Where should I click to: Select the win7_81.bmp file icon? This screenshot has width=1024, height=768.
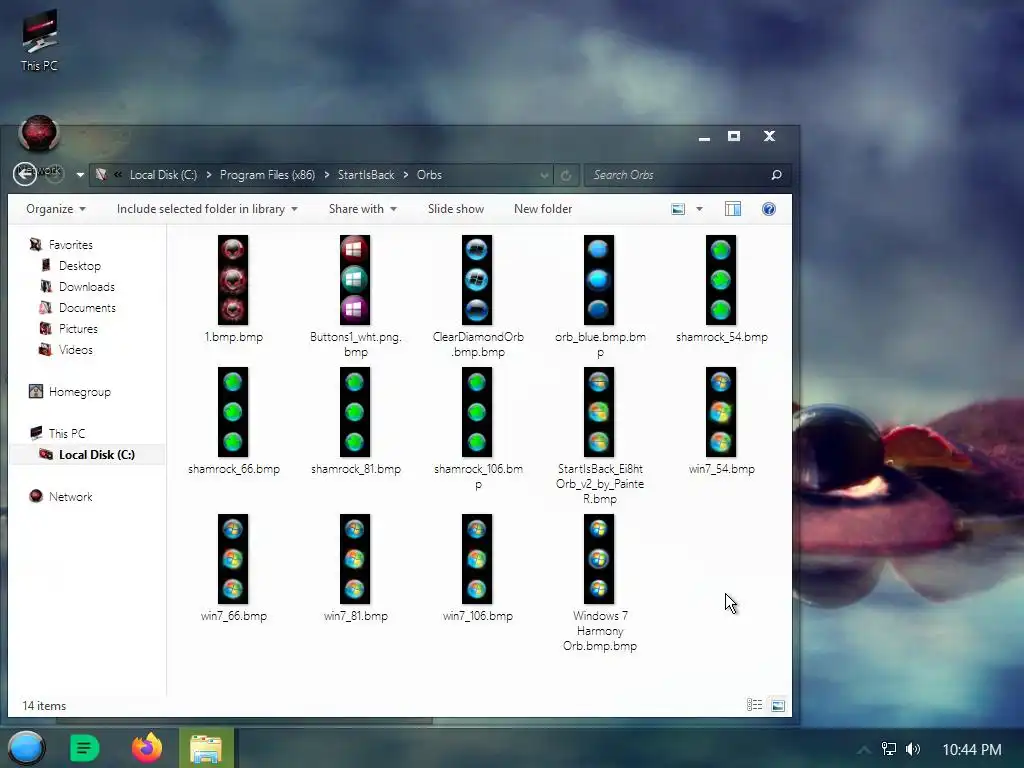pos(355,558)
